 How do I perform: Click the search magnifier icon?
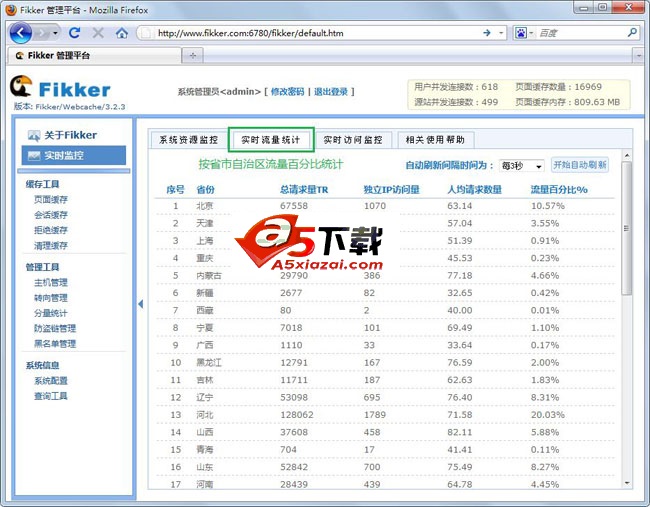click(x=633, y=32)
